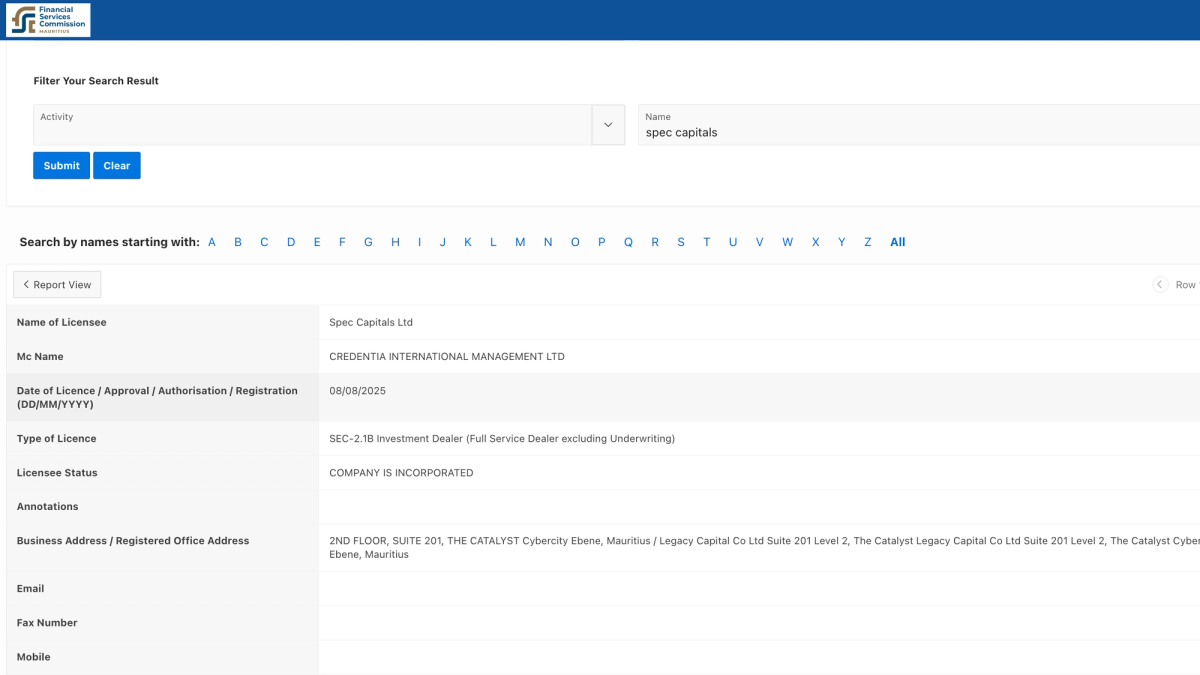This screenshot has width=1200, height=675.
Task: Filter names starting with O
Action: click(575, 242)
